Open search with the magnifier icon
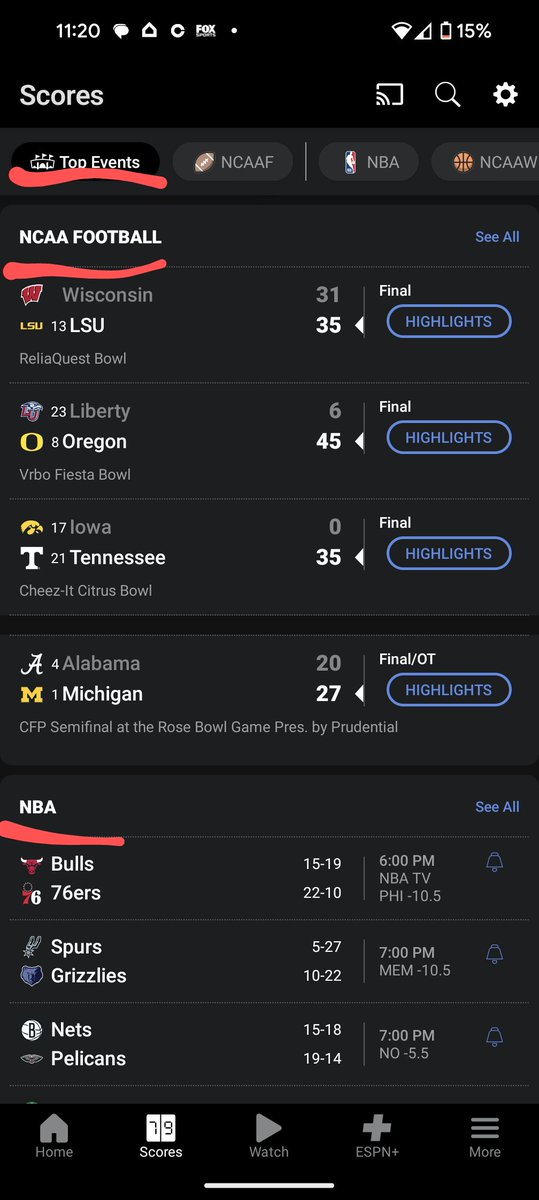Viewport: 539px width, 1200px height. click(447, 95)
